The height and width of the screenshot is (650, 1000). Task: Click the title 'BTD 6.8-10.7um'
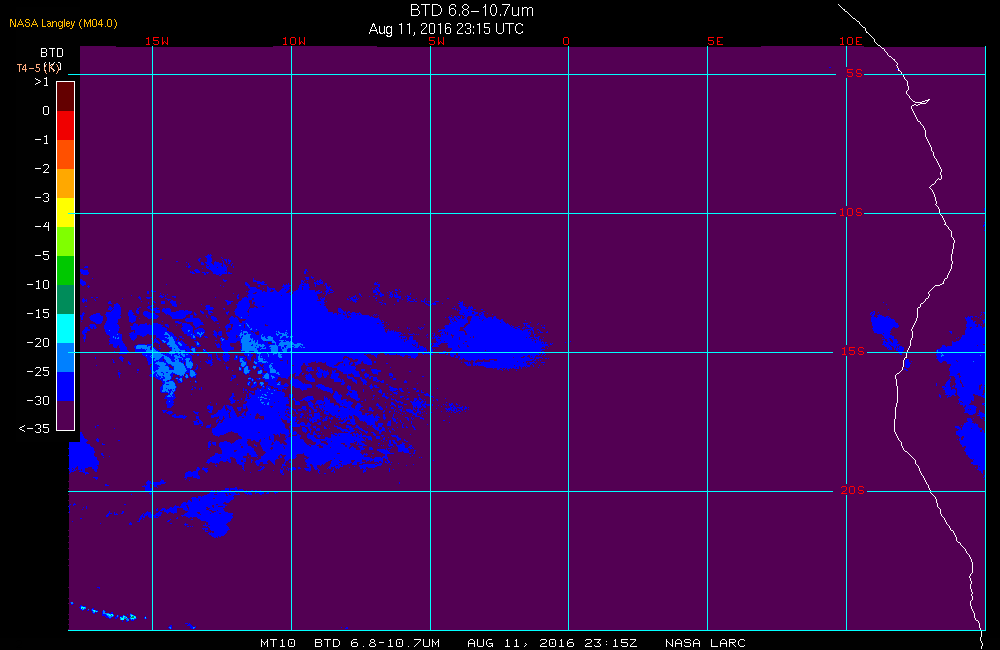click(x=472, y=10)
